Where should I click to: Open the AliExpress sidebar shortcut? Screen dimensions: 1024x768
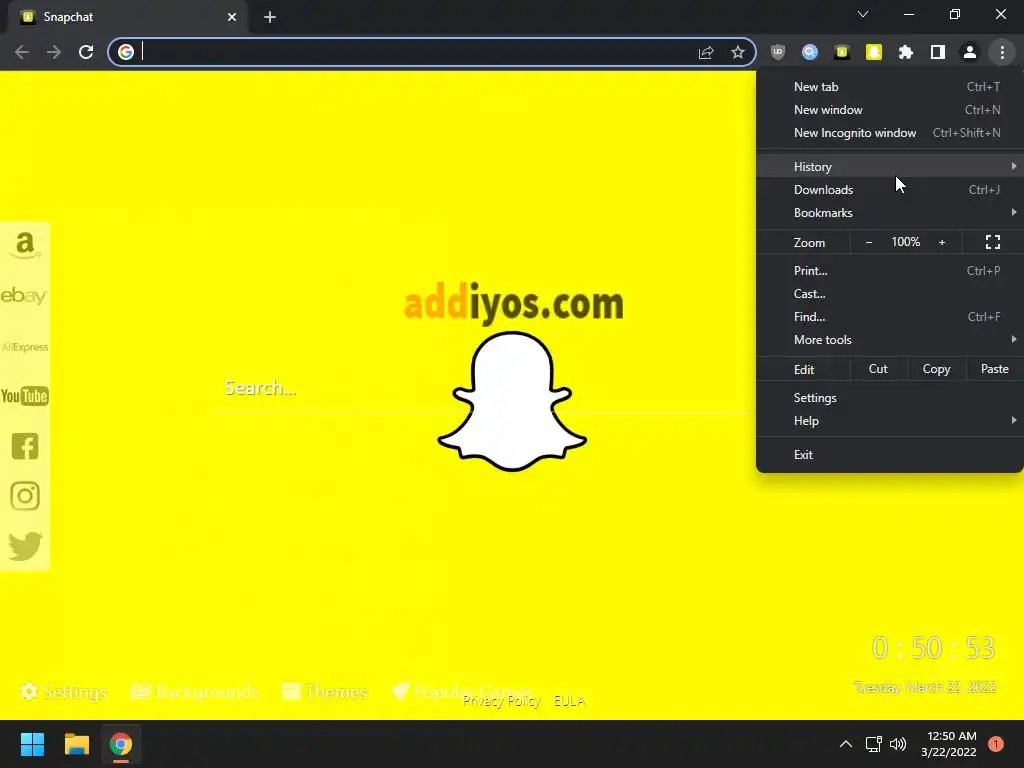pos(25,347)
